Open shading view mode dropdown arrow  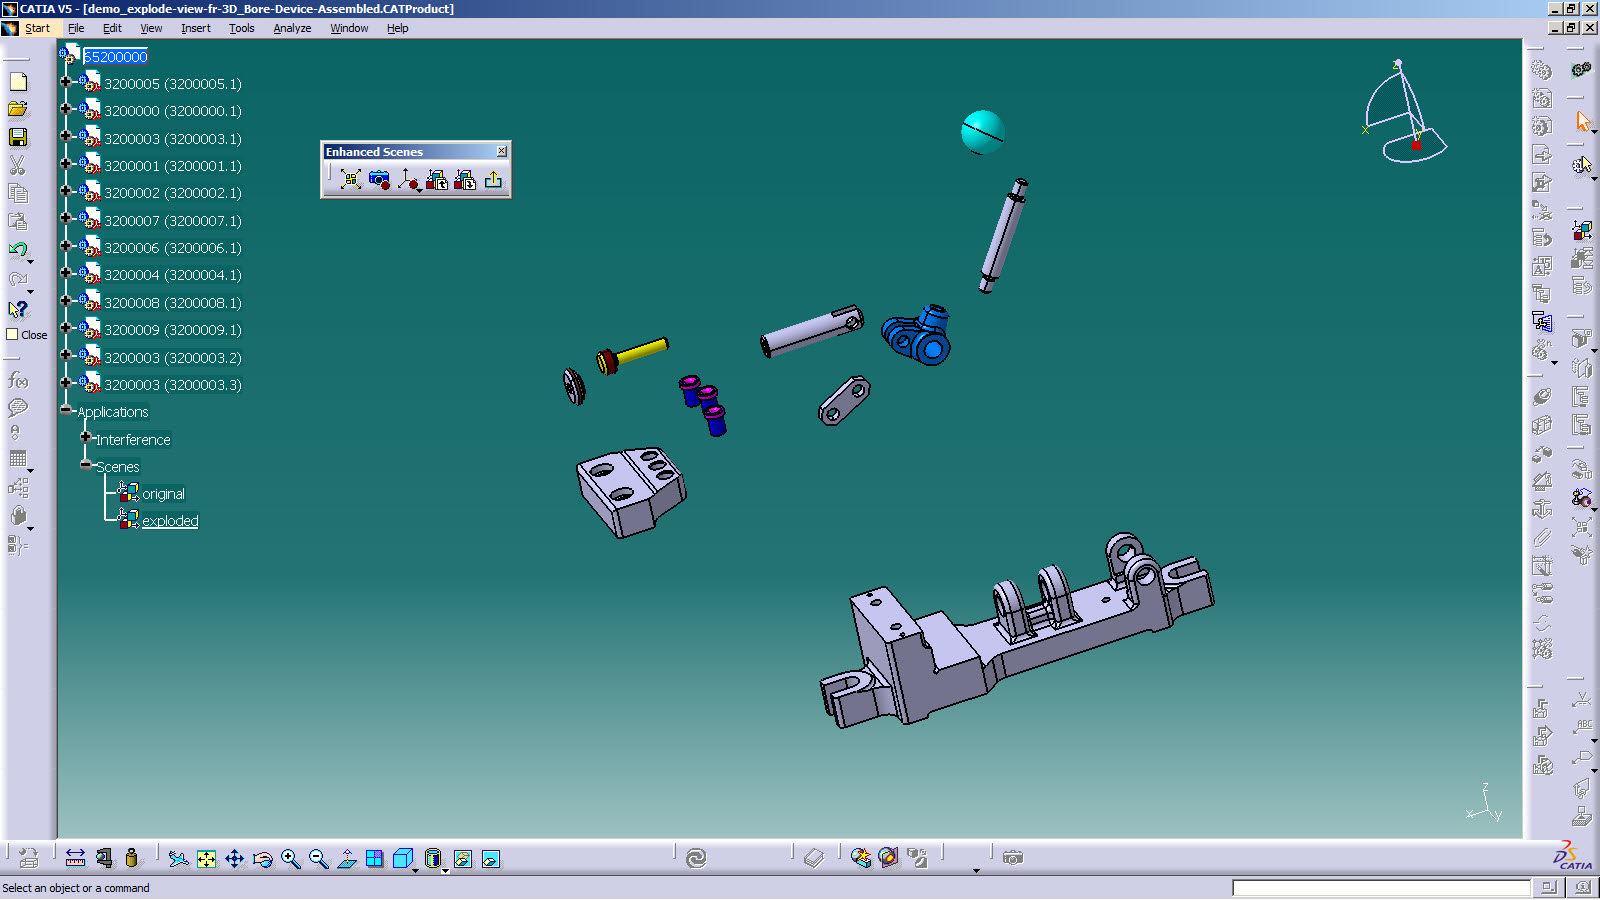click(445, 870)
